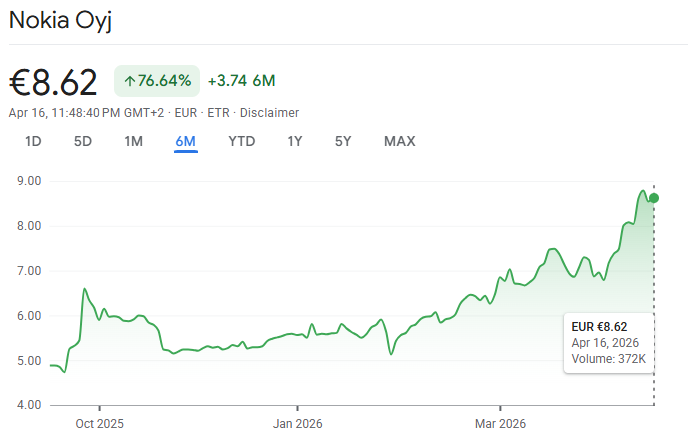688x436 pixels.
Task: Click the EUR €8.62 tooltip box
Action: (609, 343)
